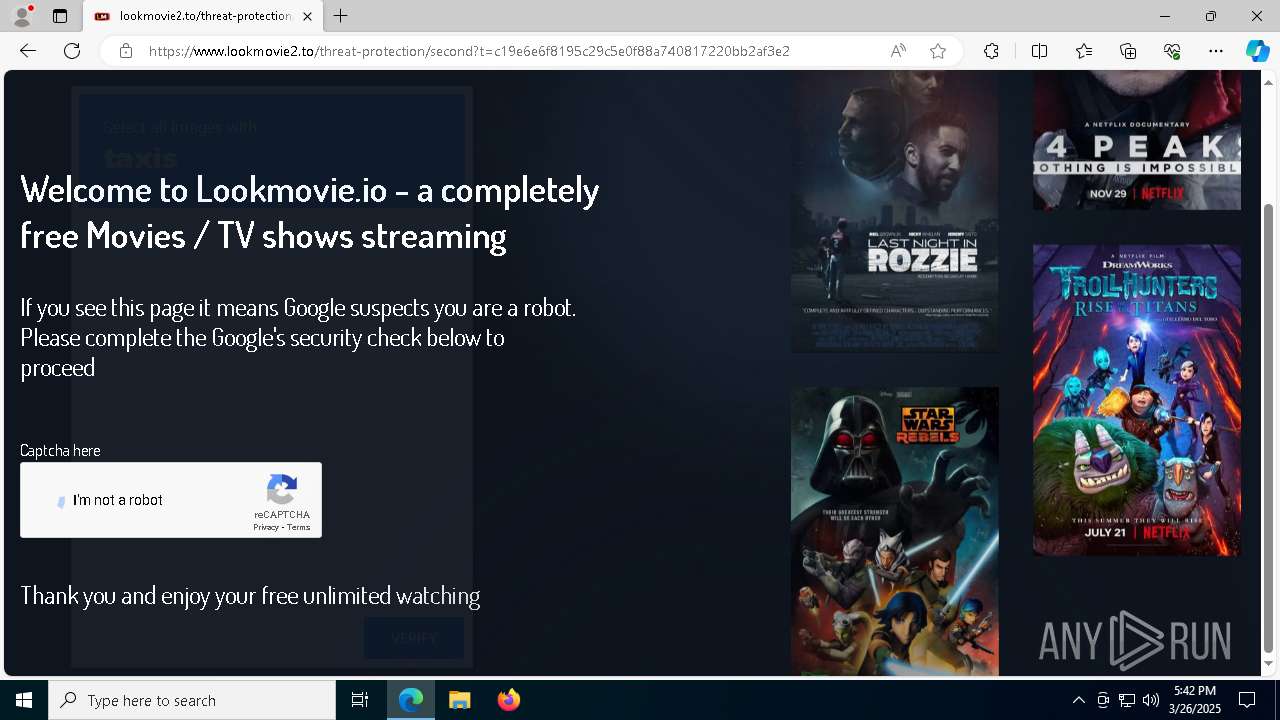Open Browser essentials heart icon
This screenshot has height=720, width=1280.
coord(1172,51)
